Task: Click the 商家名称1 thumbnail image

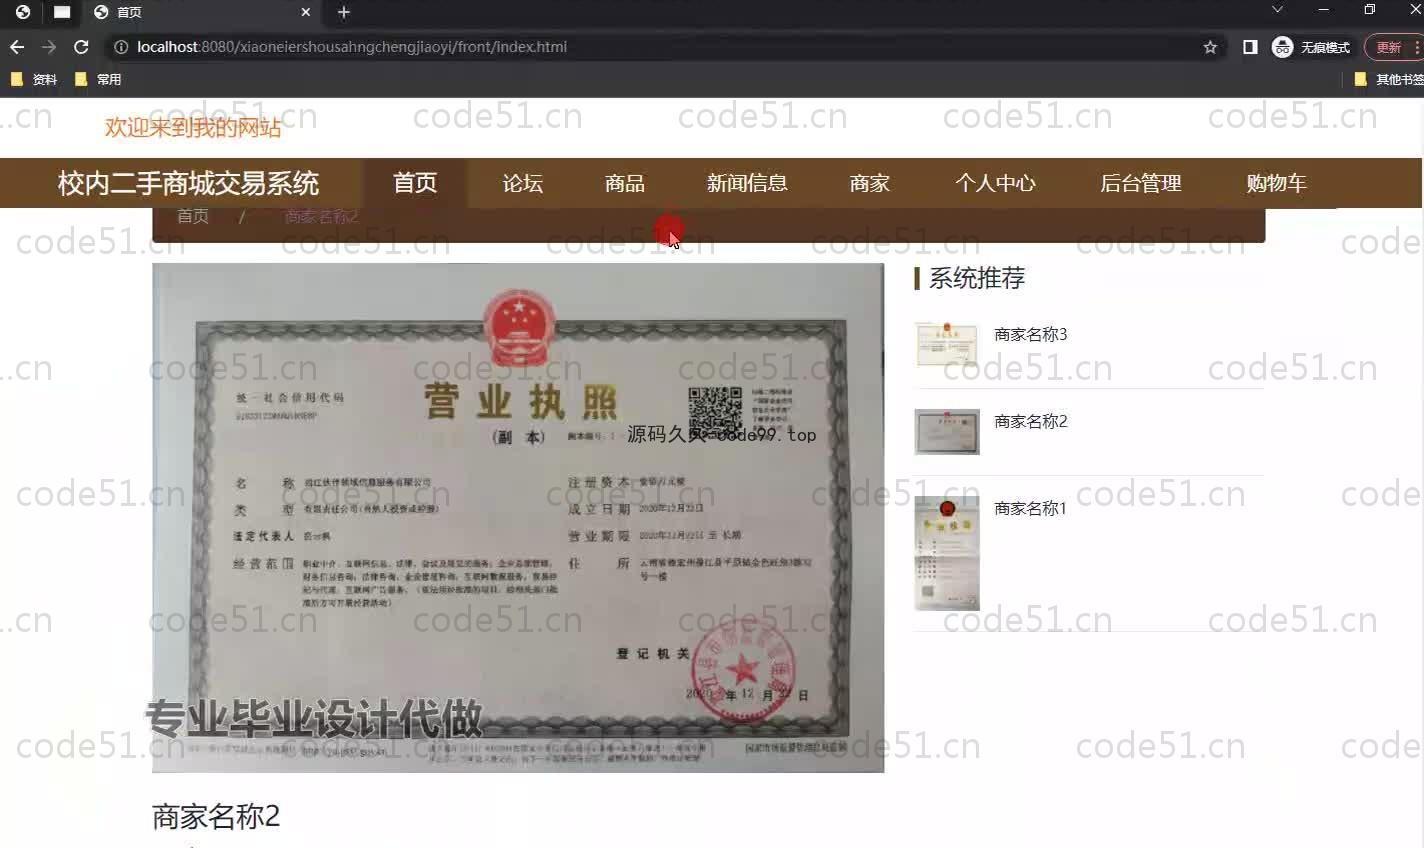Action: [947, 553]
